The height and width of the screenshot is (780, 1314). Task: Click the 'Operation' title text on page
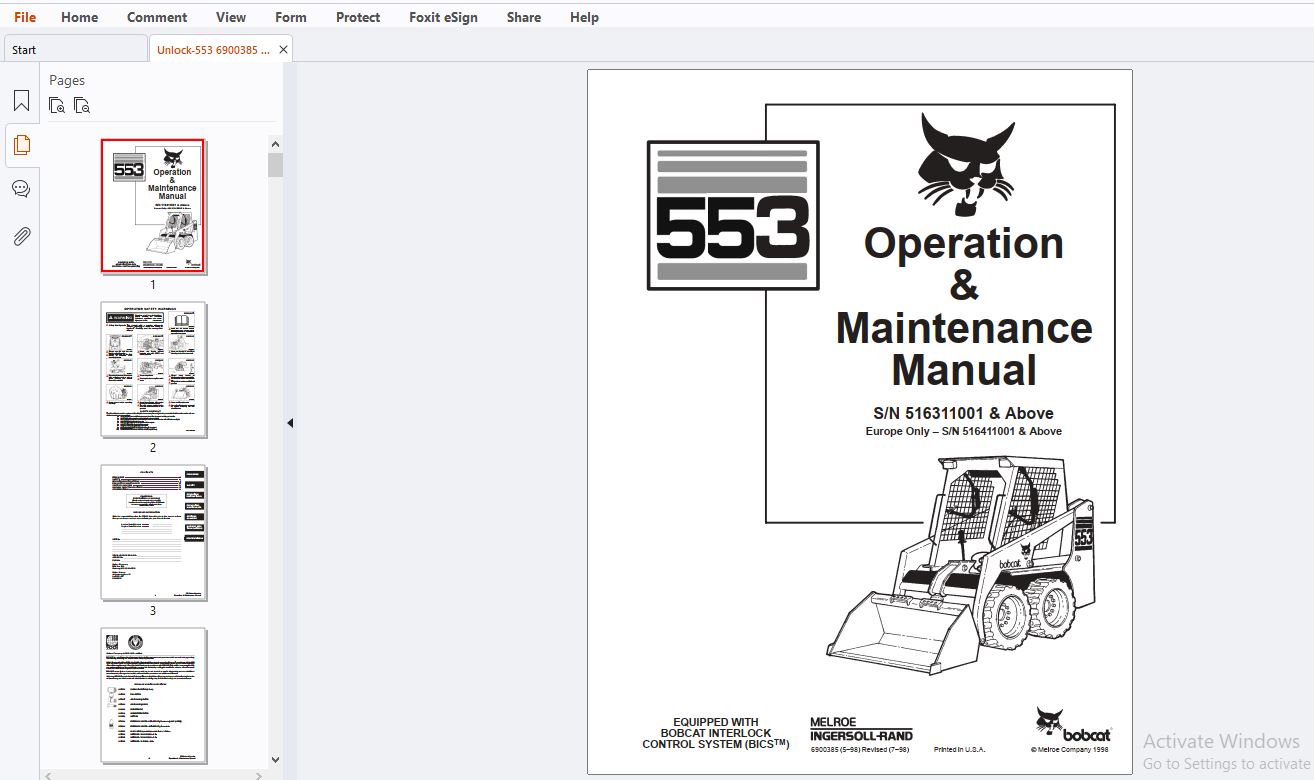click(x=964, y=243)
